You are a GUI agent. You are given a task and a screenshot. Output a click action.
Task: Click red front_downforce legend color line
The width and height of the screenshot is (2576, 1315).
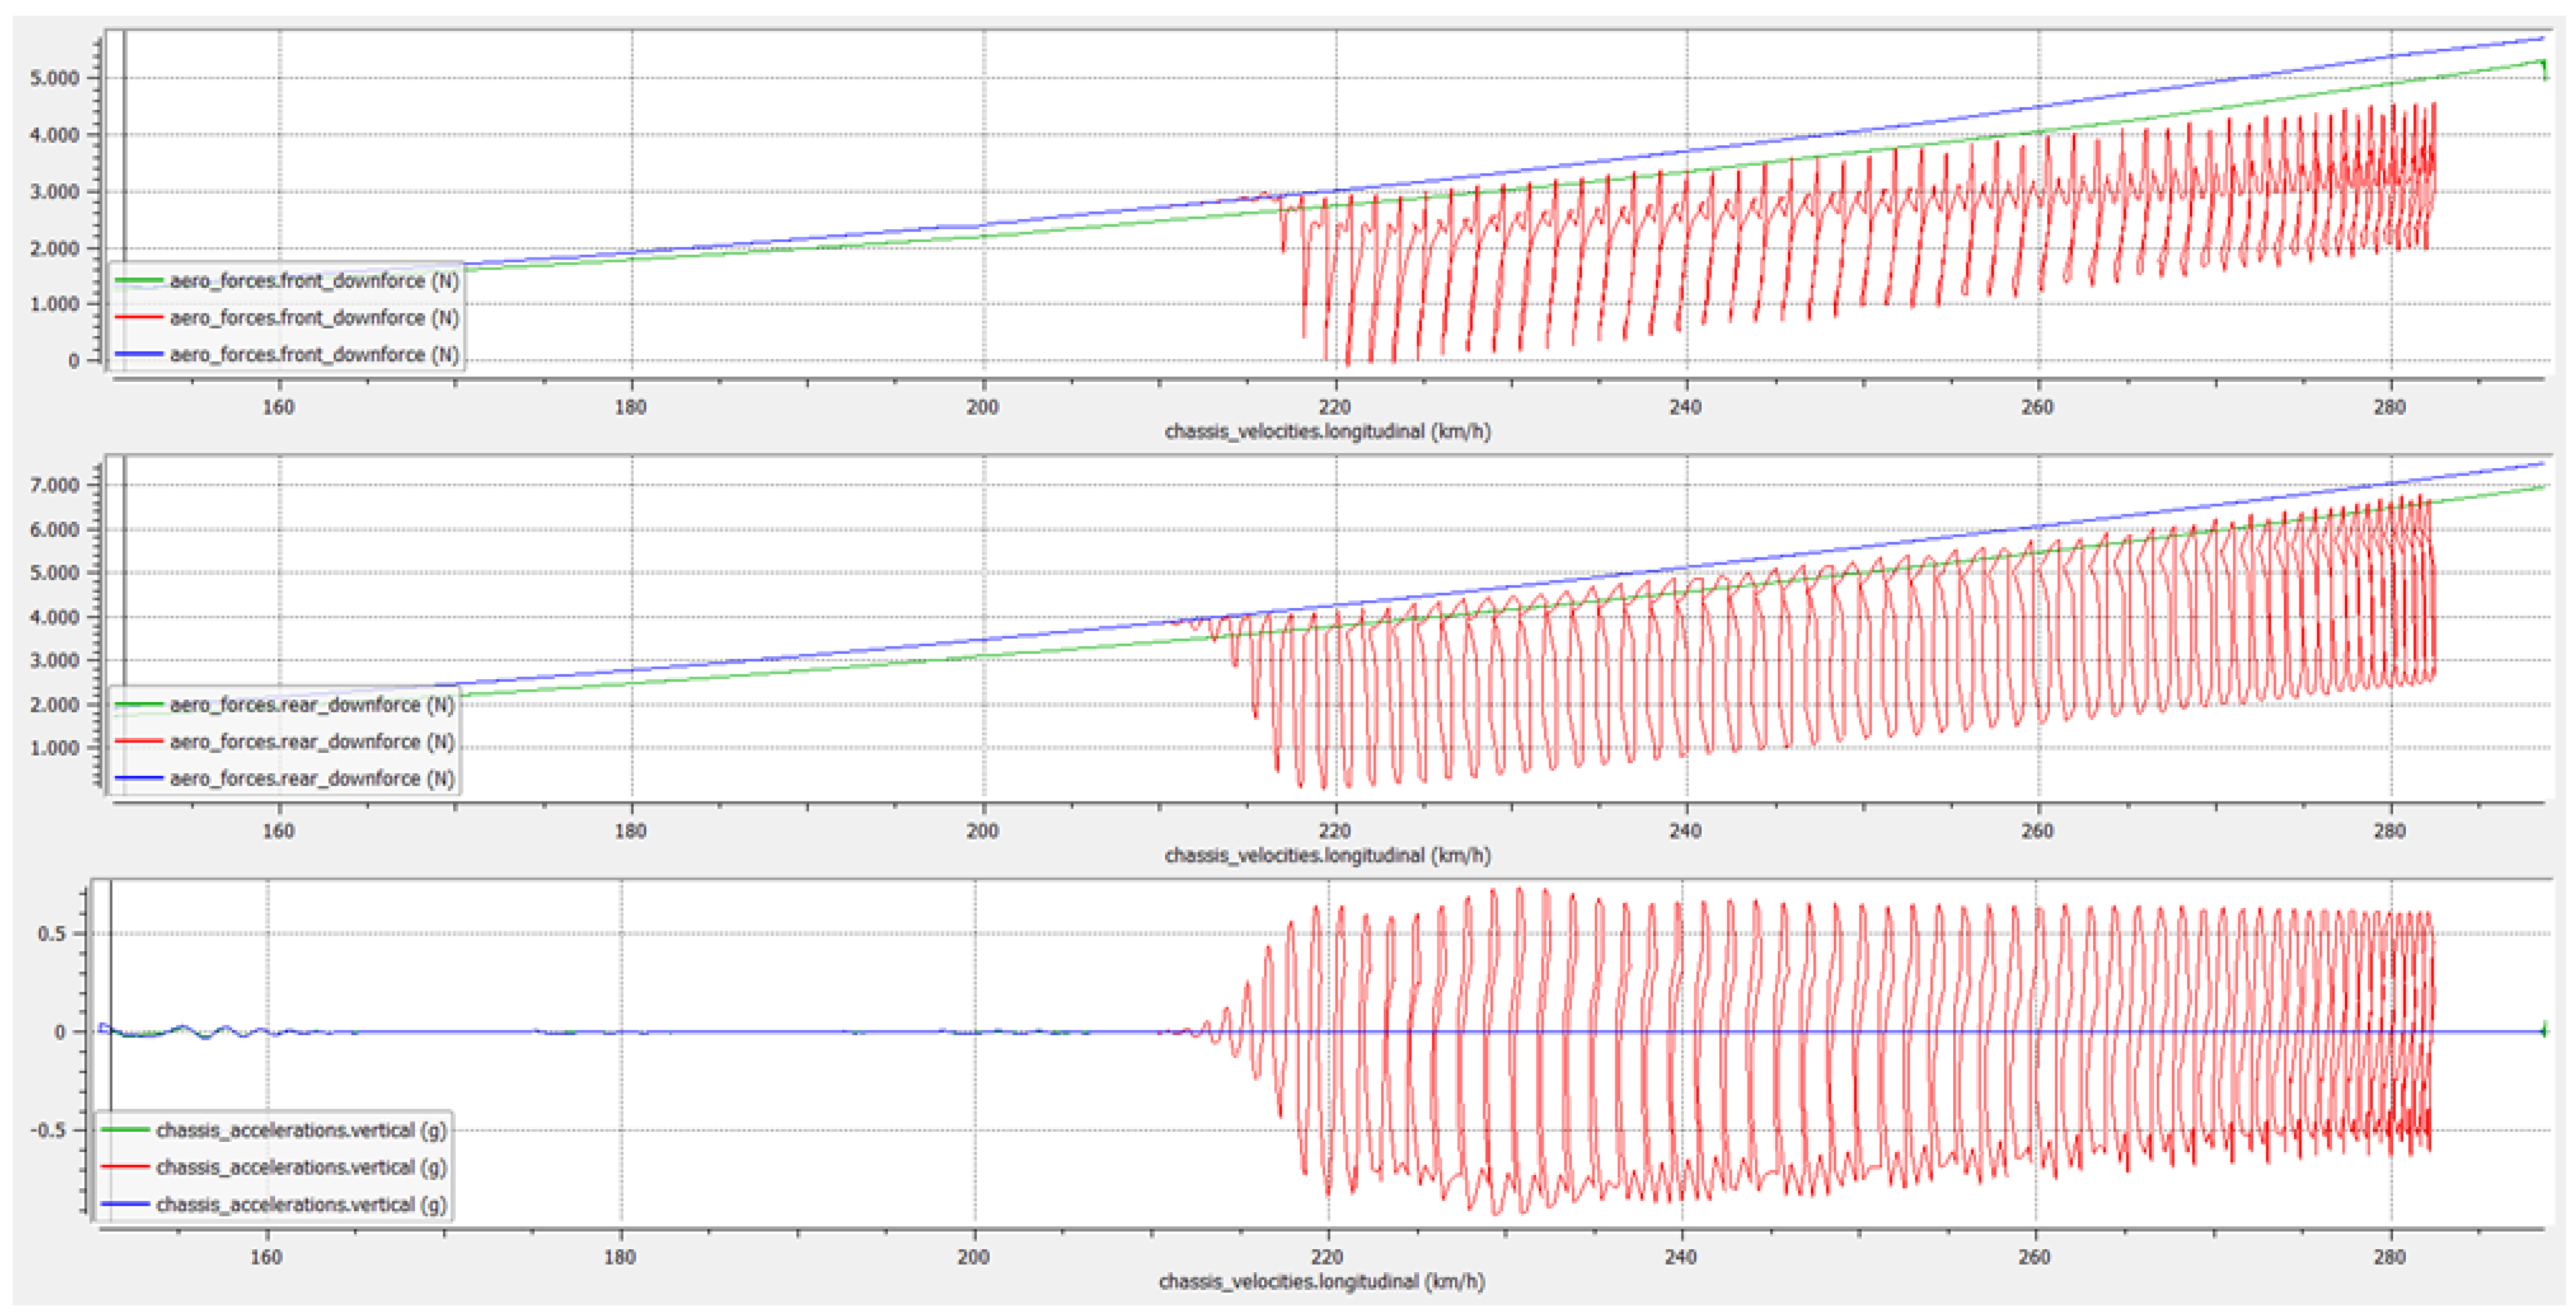coord(138,318)
